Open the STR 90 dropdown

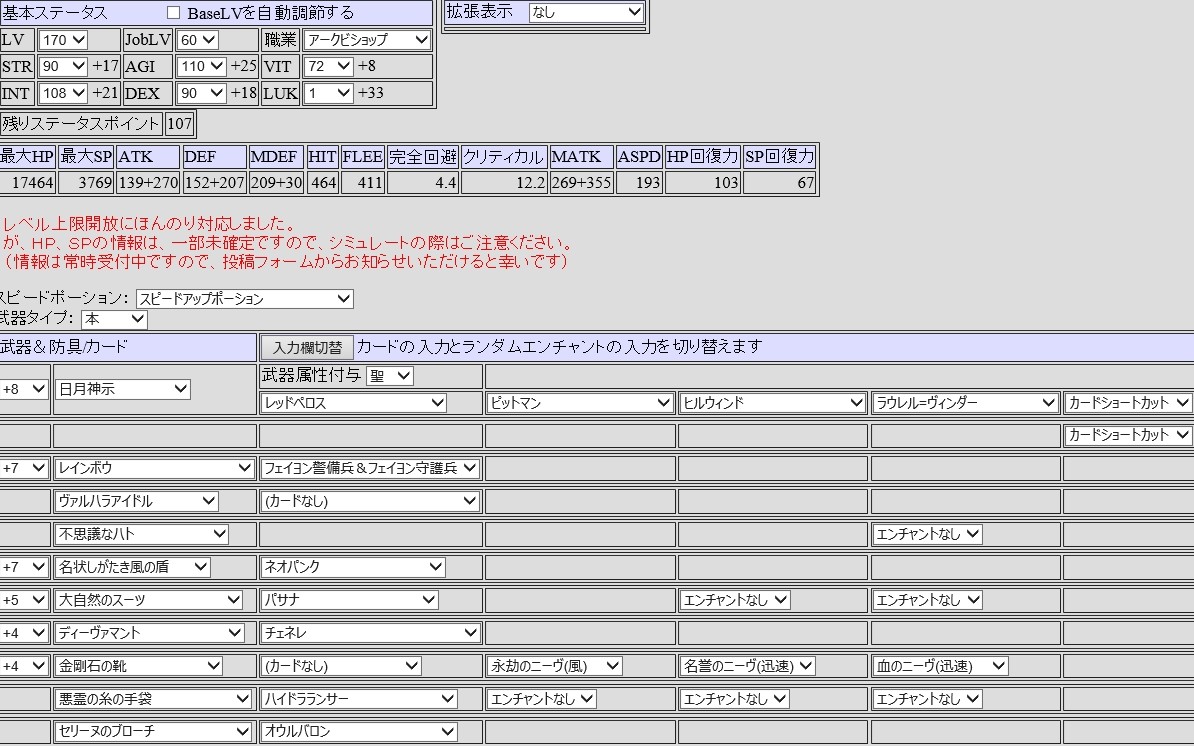63,67
